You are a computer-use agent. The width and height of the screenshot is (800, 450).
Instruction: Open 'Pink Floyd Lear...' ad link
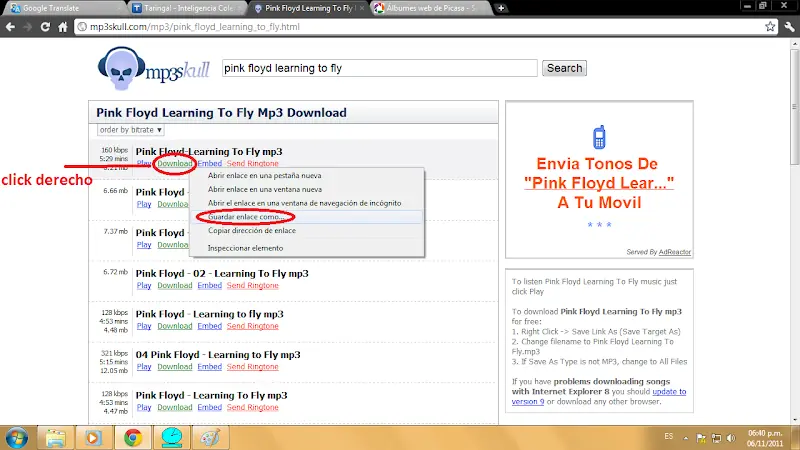click(599, 183)
